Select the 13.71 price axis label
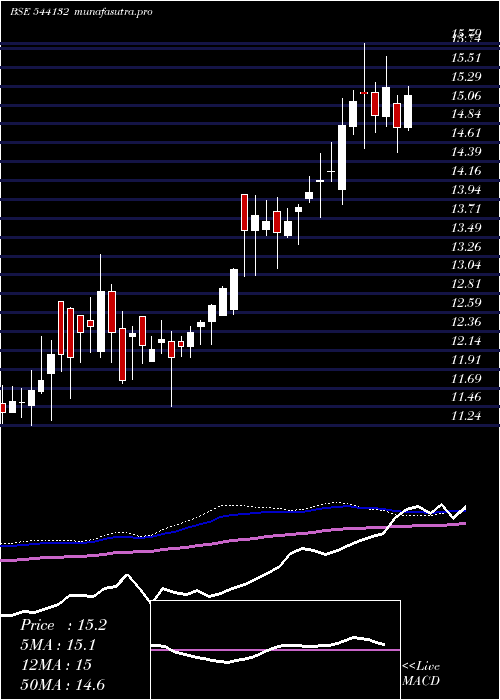500x700 pixels. click(466, 208)
